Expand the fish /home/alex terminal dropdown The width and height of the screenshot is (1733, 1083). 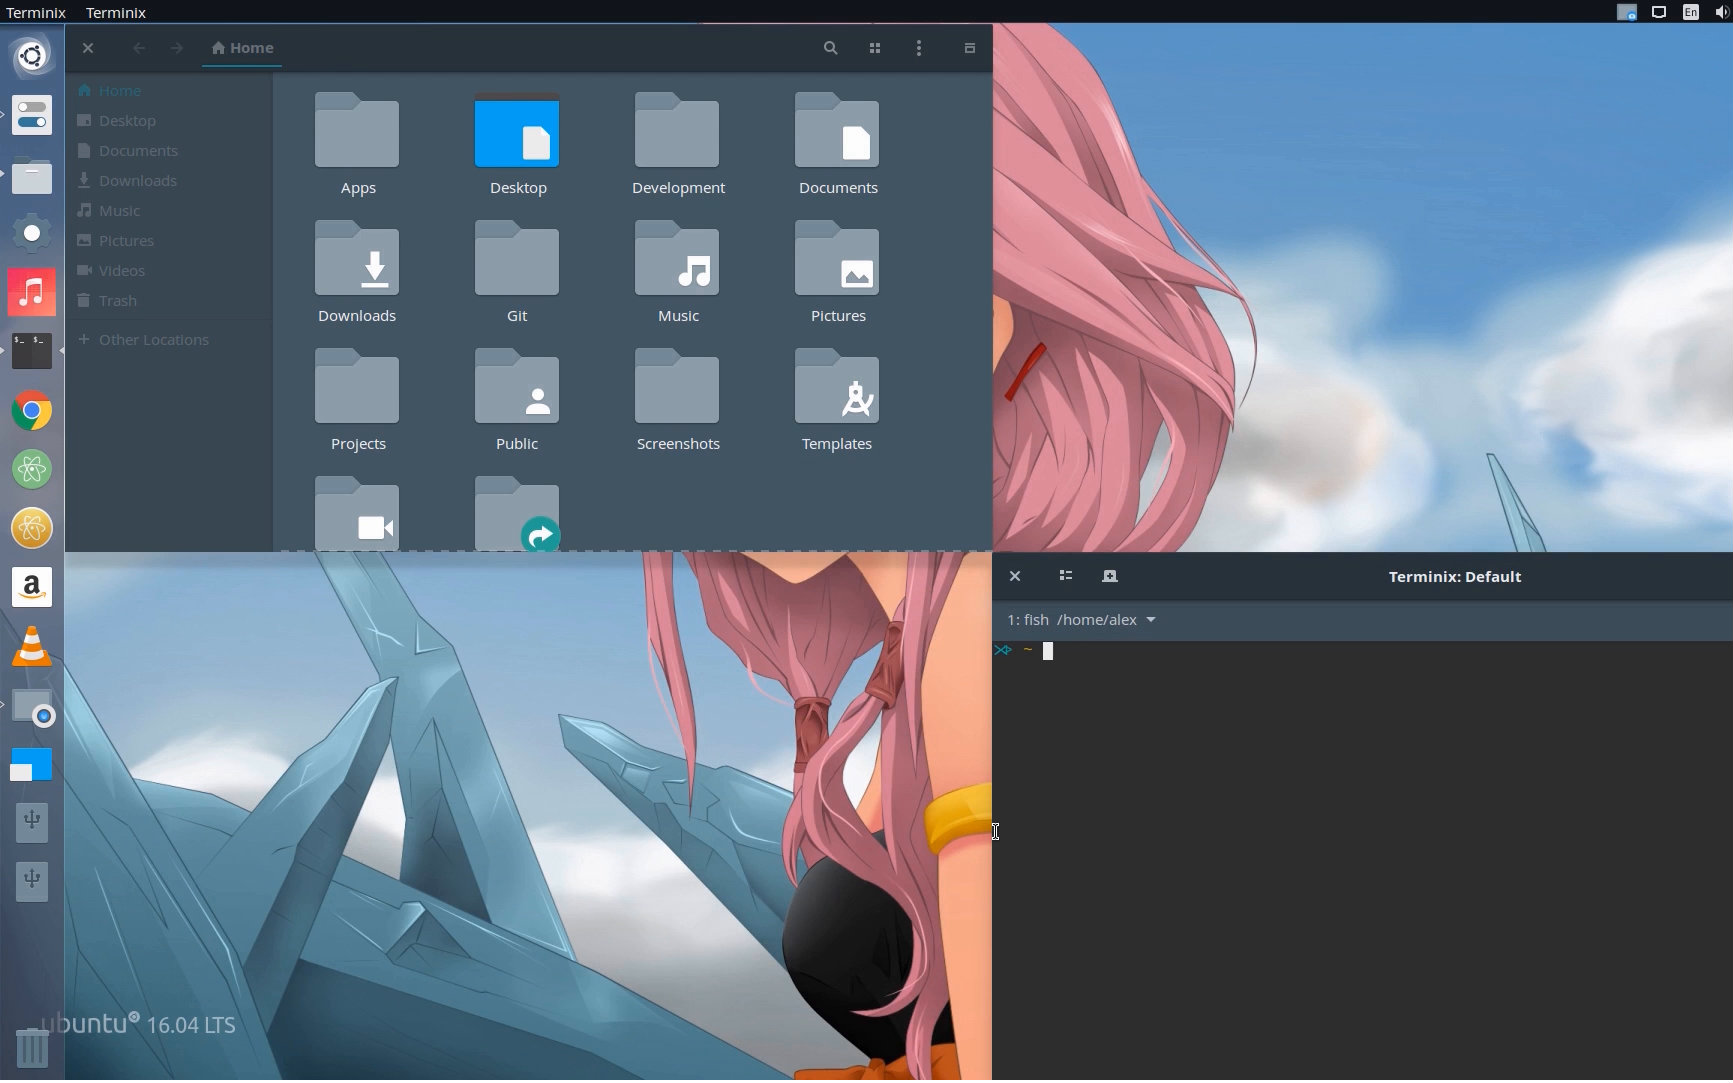1081,620
